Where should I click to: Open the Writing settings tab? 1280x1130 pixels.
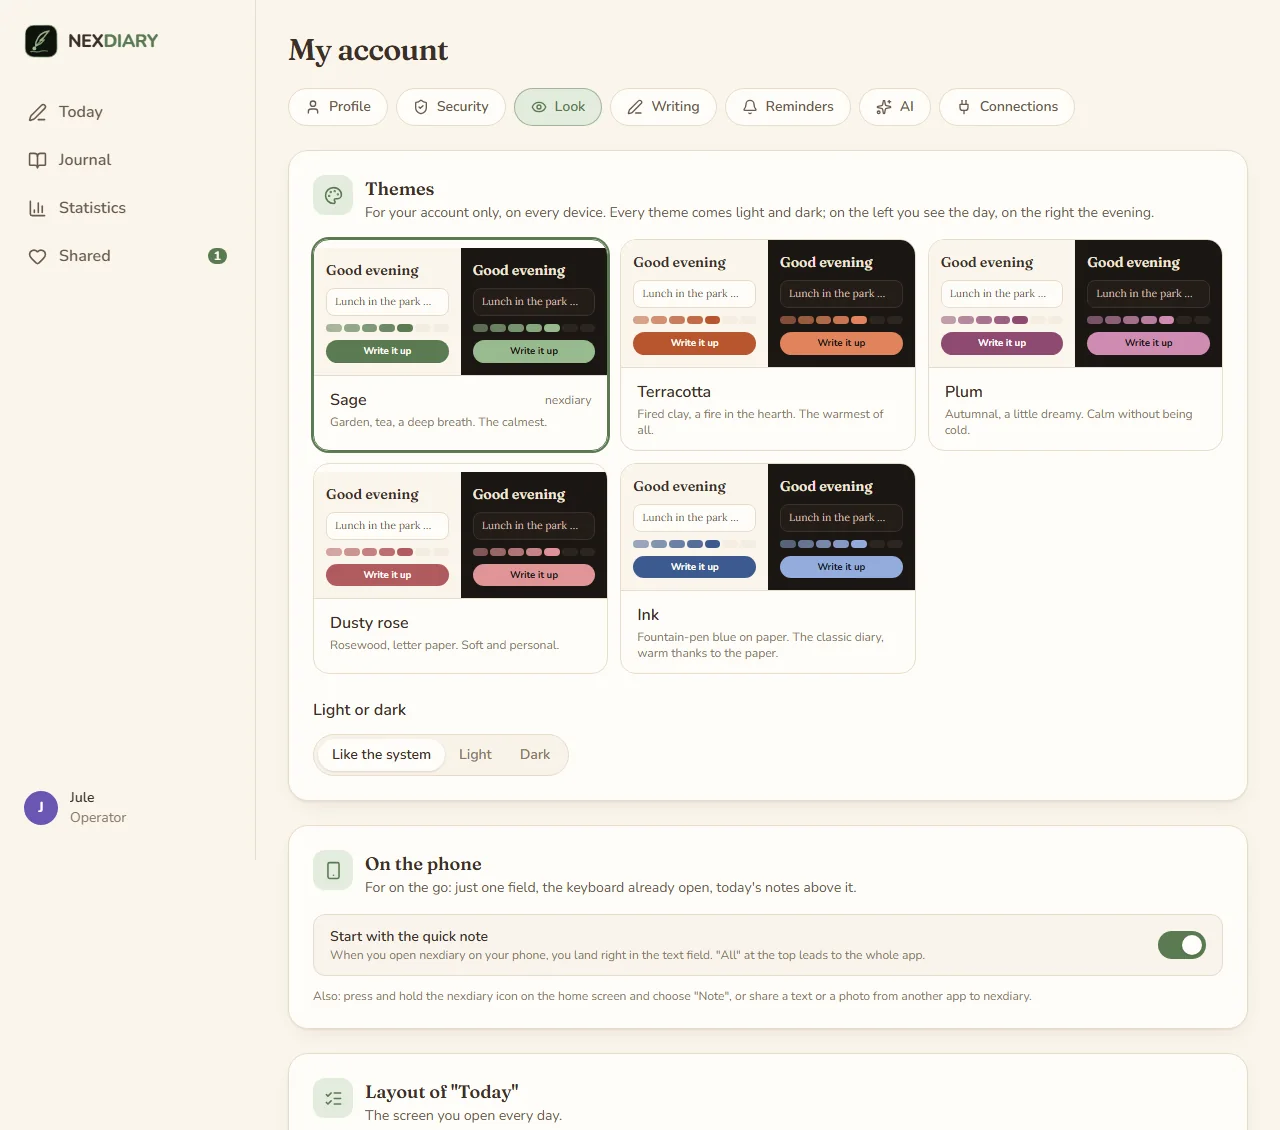click(664, 107)
